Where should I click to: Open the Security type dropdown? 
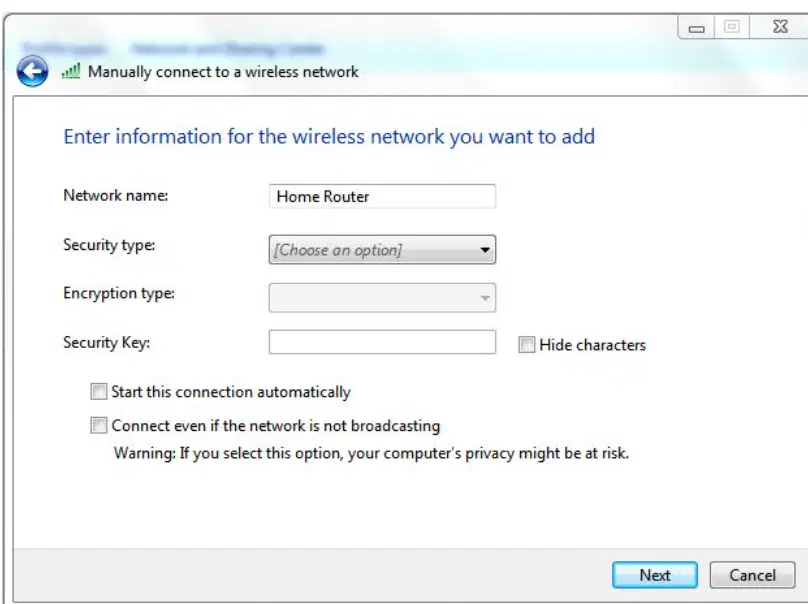coord(382,250)
